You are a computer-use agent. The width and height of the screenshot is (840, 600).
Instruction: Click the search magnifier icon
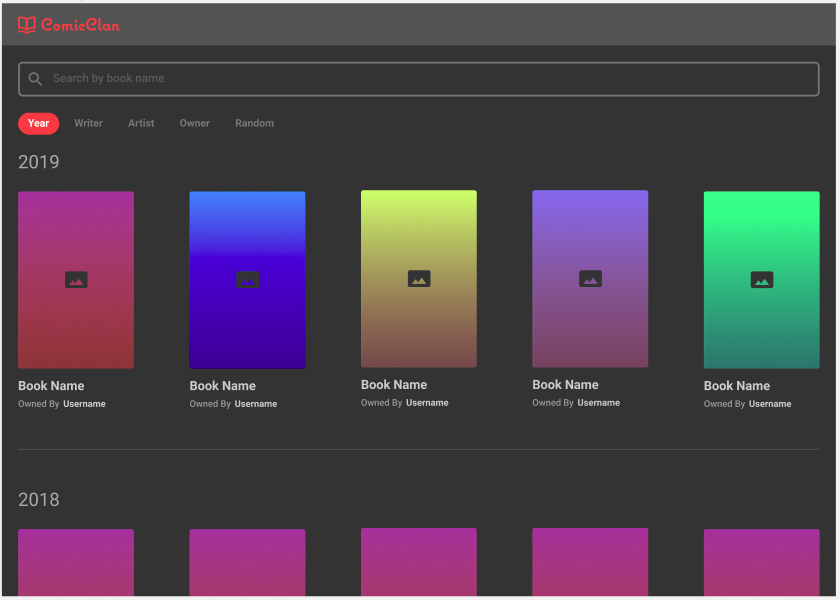tap(35, 79)
